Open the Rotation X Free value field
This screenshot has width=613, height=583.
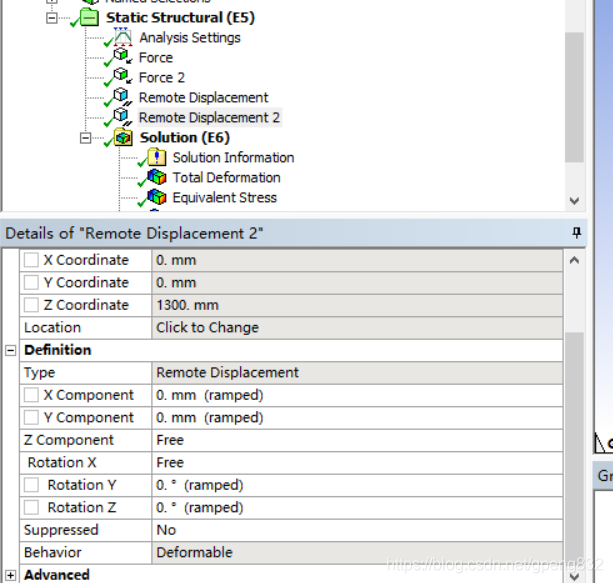coord(357,463)
